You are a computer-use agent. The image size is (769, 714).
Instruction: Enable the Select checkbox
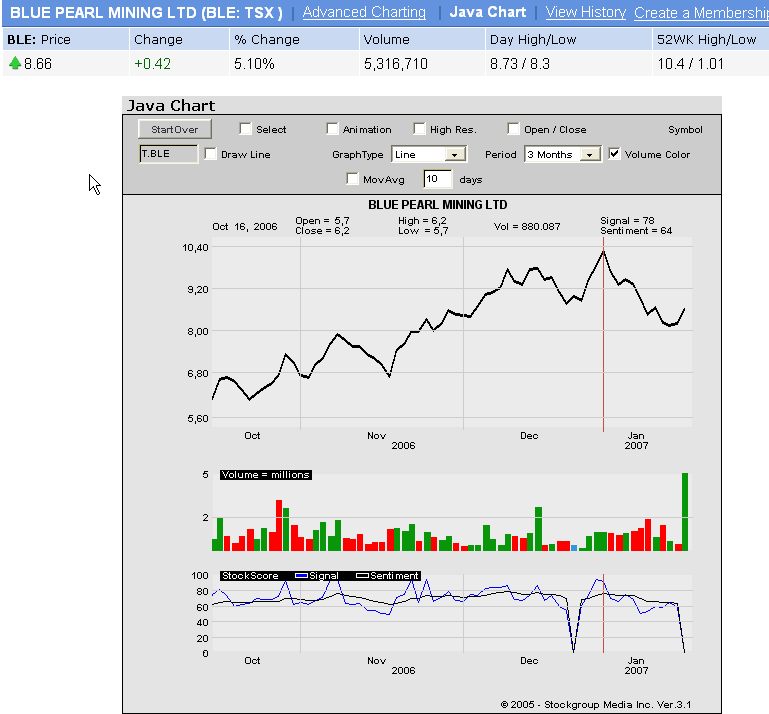[x=245, y=129]
